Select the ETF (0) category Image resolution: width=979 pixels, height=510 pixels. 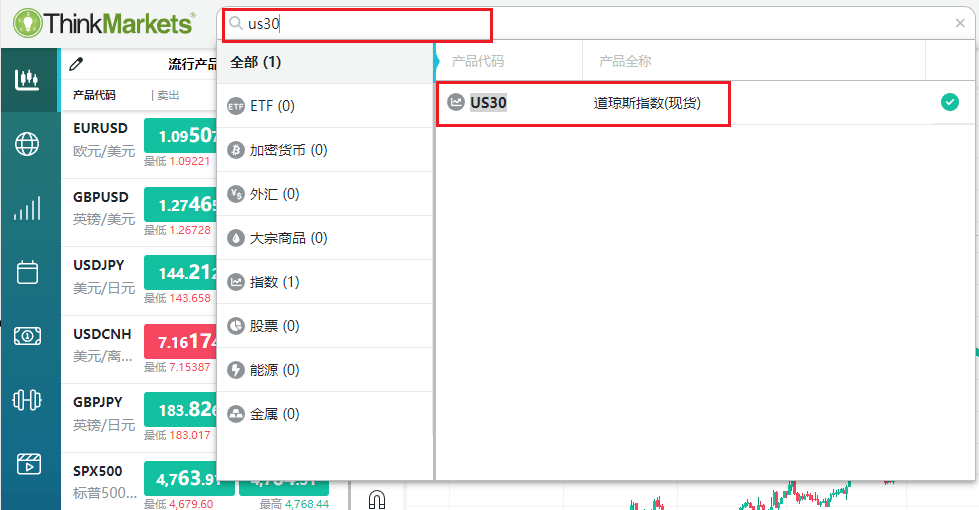pyautogui.click(x=325, y=106)
